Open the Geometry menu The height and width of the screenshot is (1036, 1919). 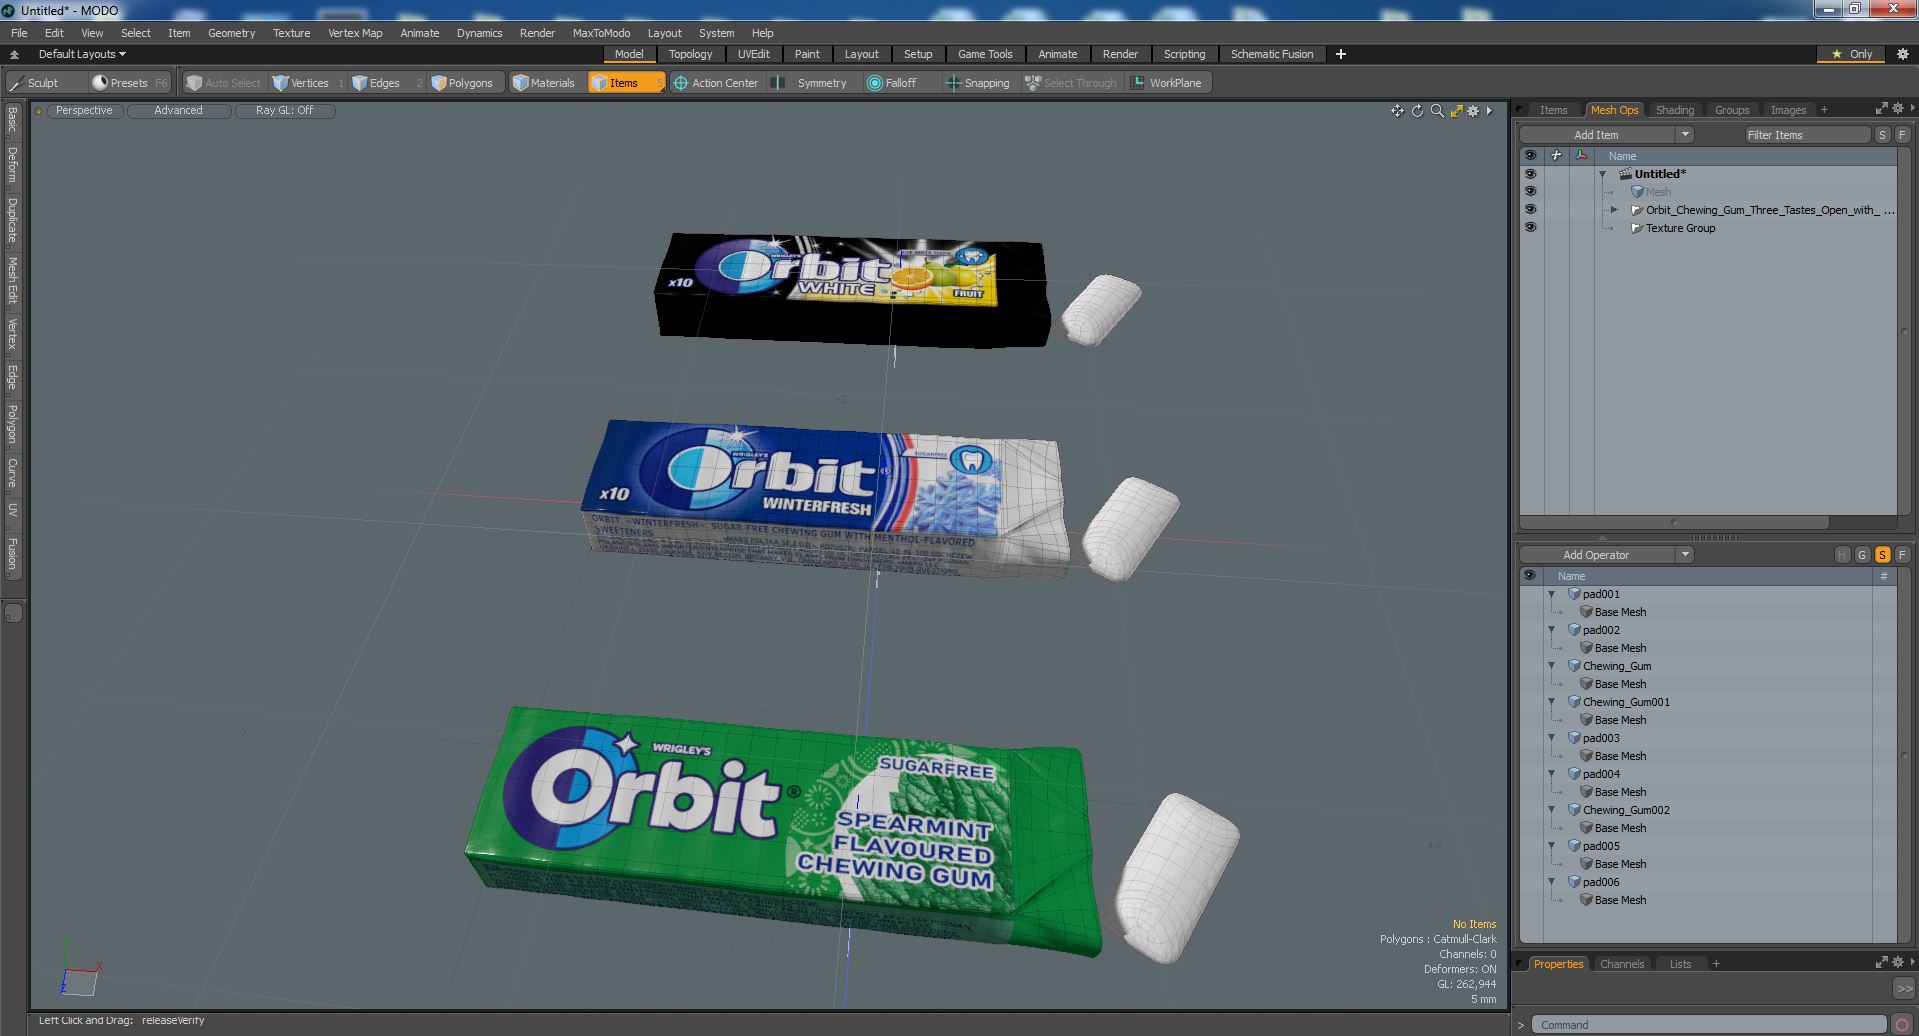(231, 33)
